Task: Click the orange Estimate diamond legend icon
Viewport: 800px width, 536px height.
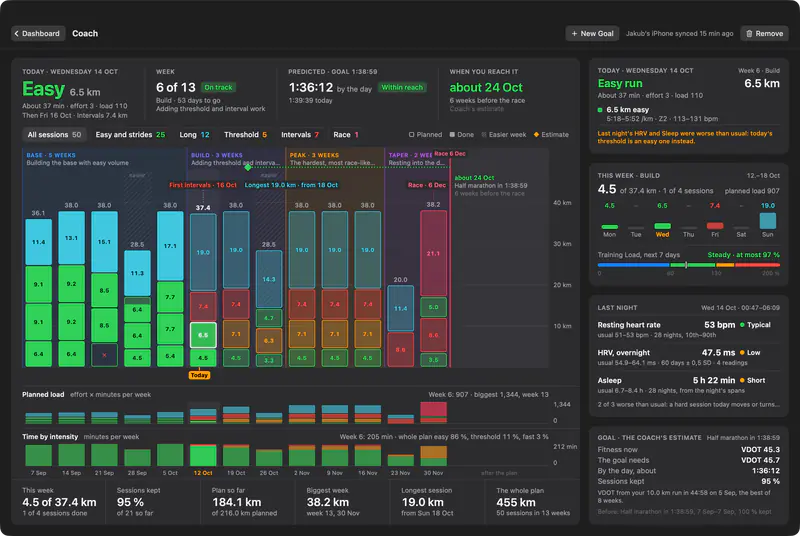Action: (536, 135)
